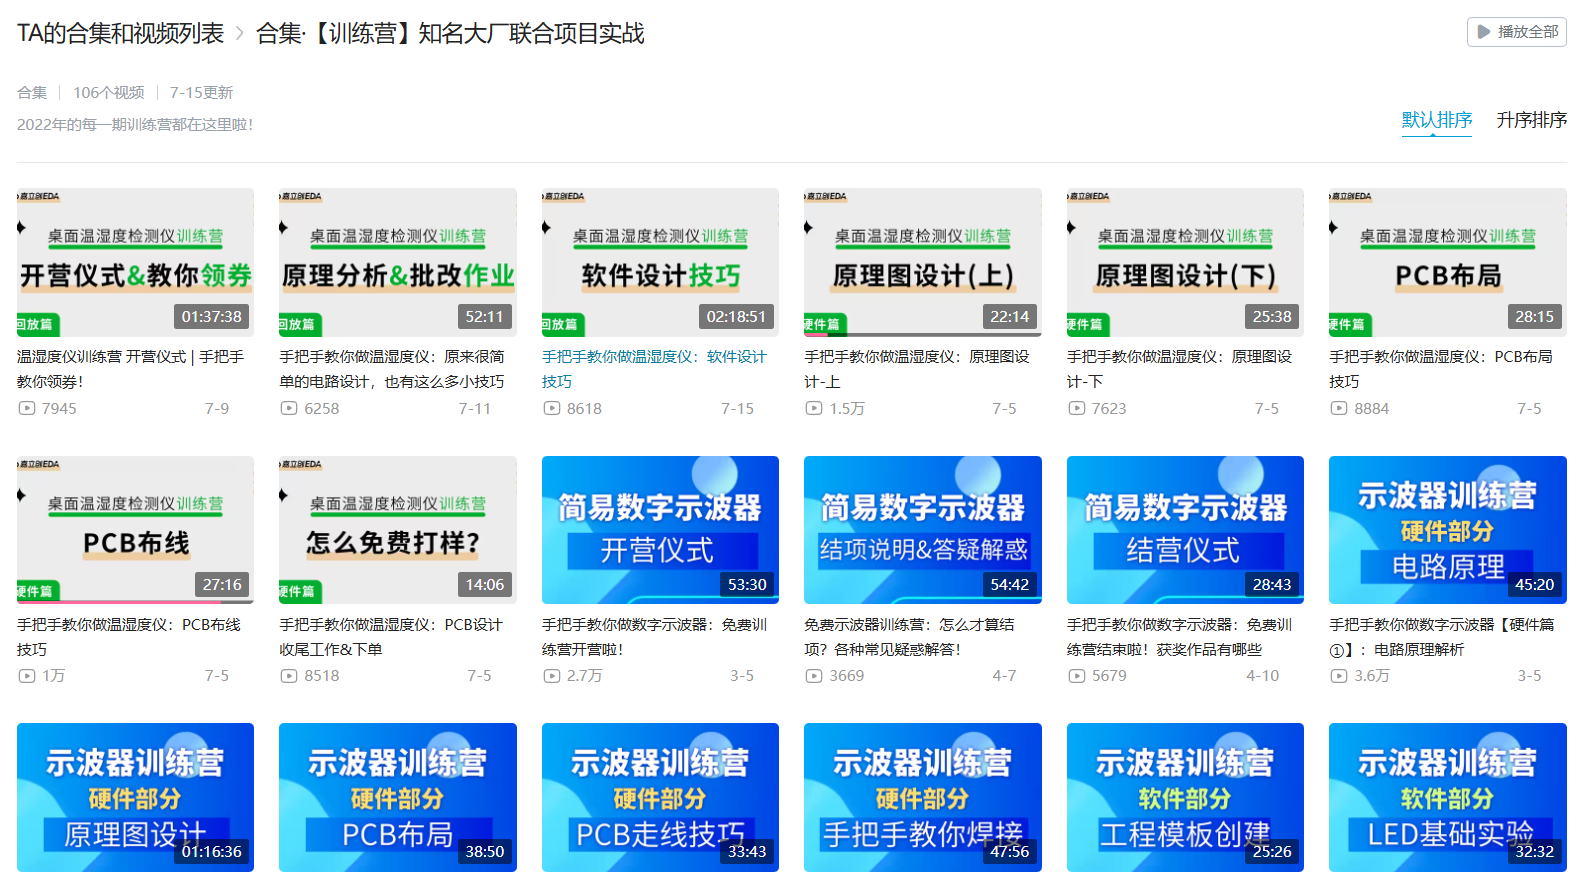Click the play-count icon beside 6258
The width and height of the screenshot is (1580, 873).
[x=289, y=408]
